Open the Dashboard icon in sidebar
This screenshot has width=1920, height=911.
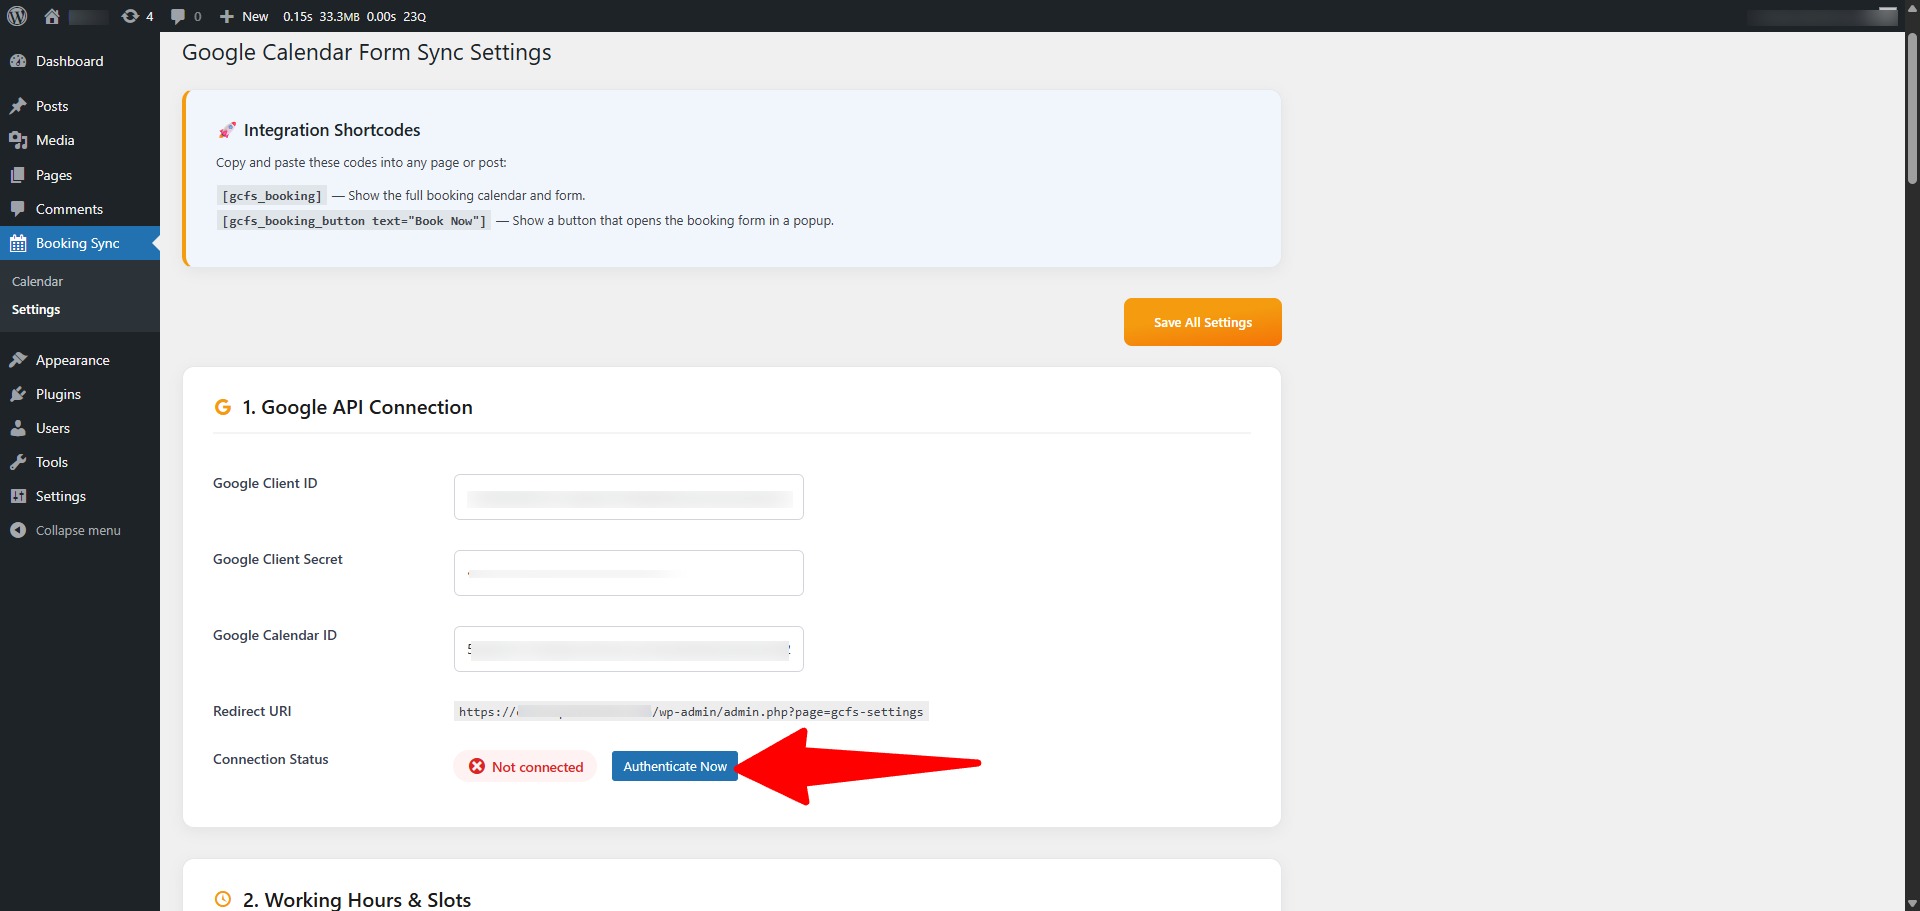18,61
